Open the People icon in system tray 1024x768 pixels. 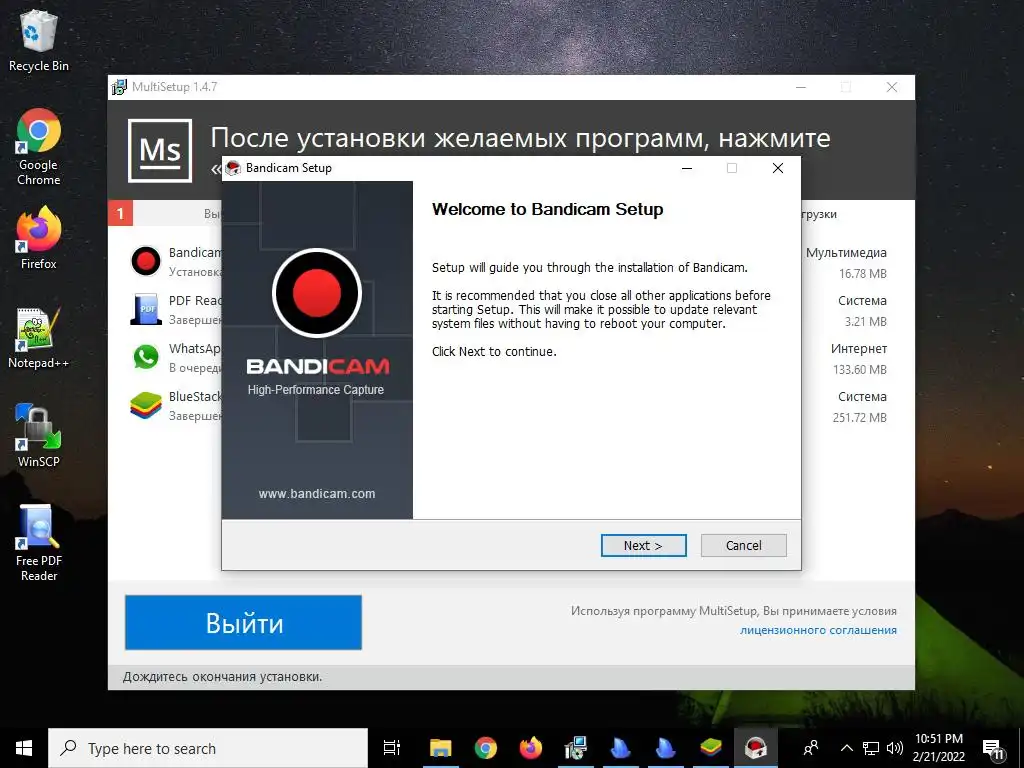click(x=811, y=748)
